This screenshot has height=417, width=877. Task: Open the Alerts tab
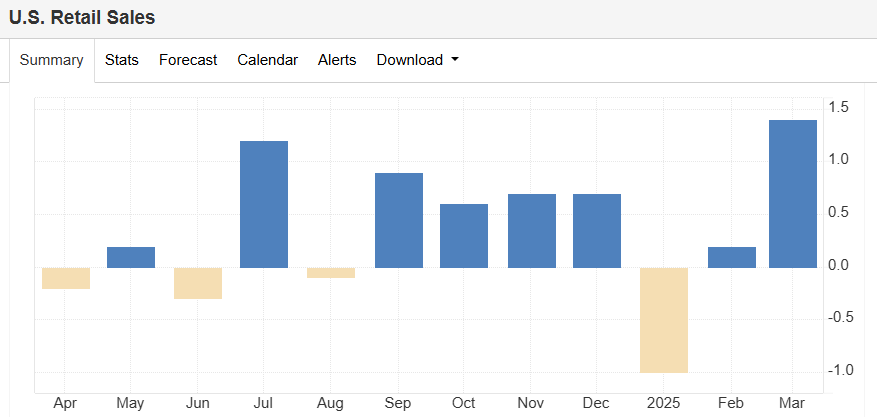click(337, 60)
